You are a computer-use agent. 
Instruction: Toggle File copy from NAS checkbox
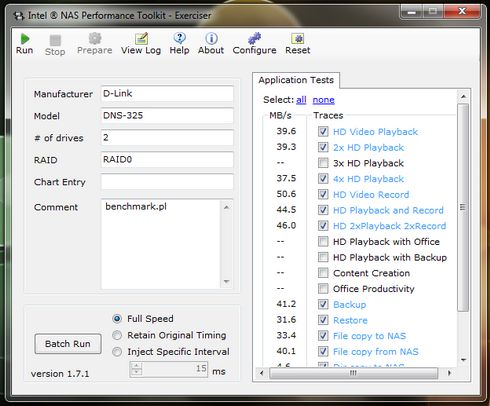[x=323, y=351]
